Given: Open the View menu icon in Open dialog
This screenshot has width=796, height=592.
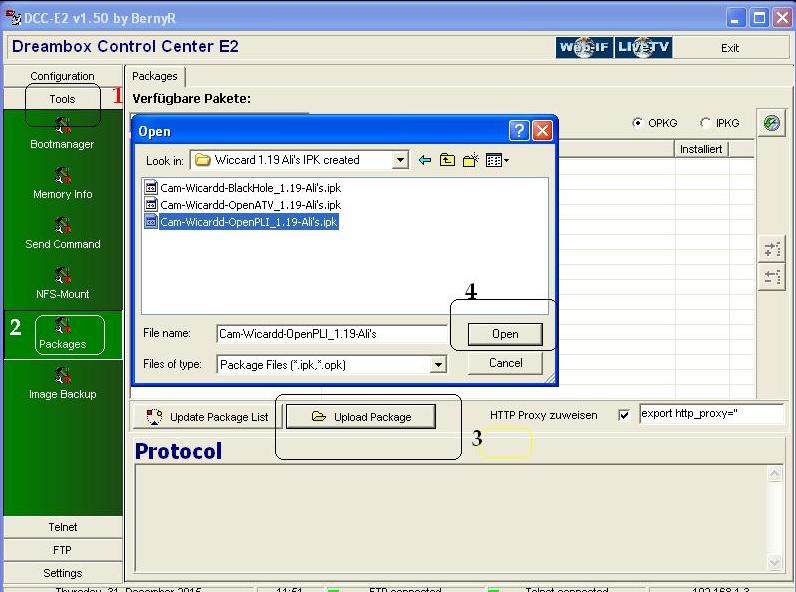Looking at the screenshot, I should click(x=497, y=160).
